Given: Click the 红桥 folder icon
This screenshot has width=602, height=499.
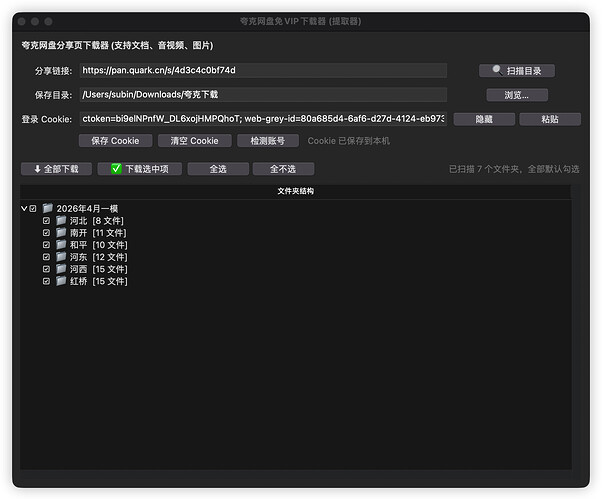Looking at the screenshot, I should 61,281.
